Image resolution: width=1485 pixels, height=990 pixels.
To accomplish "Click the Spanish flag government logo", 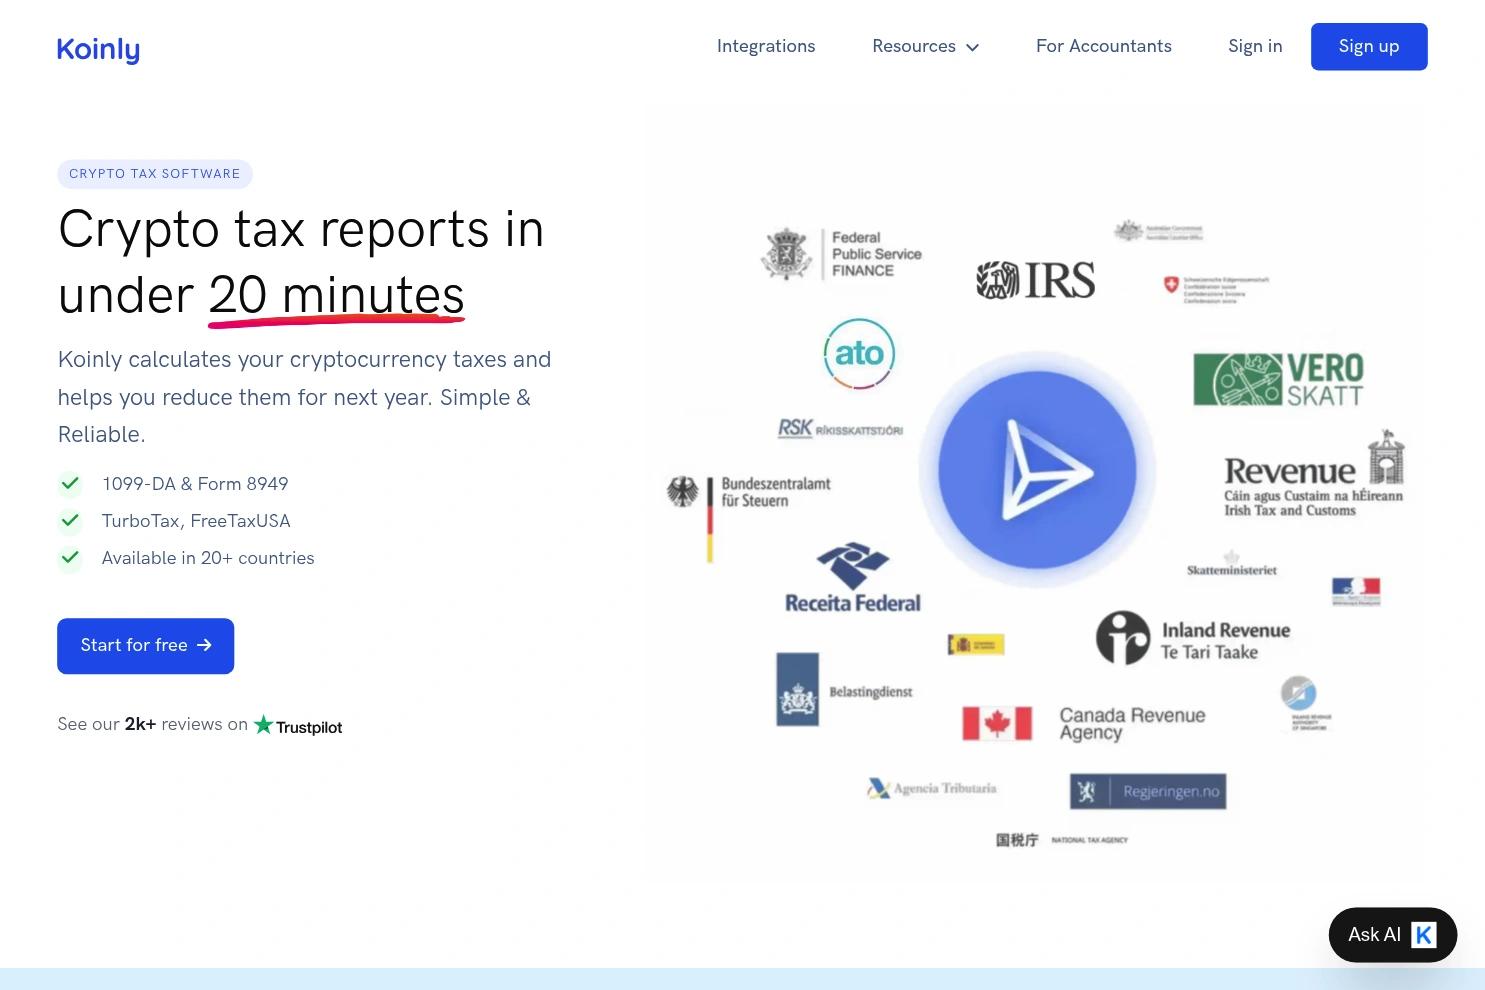I will point(976,645).
